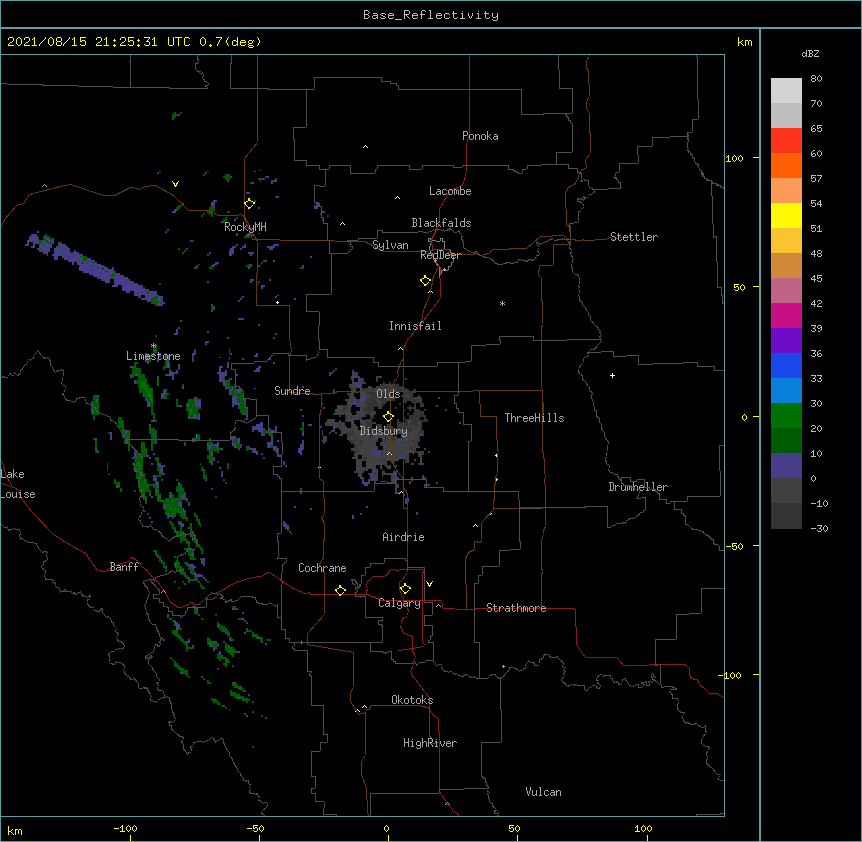Click the RedDeer city label
Image resolution: width=862 pixels, height=842 pixels.
(440, 255)
